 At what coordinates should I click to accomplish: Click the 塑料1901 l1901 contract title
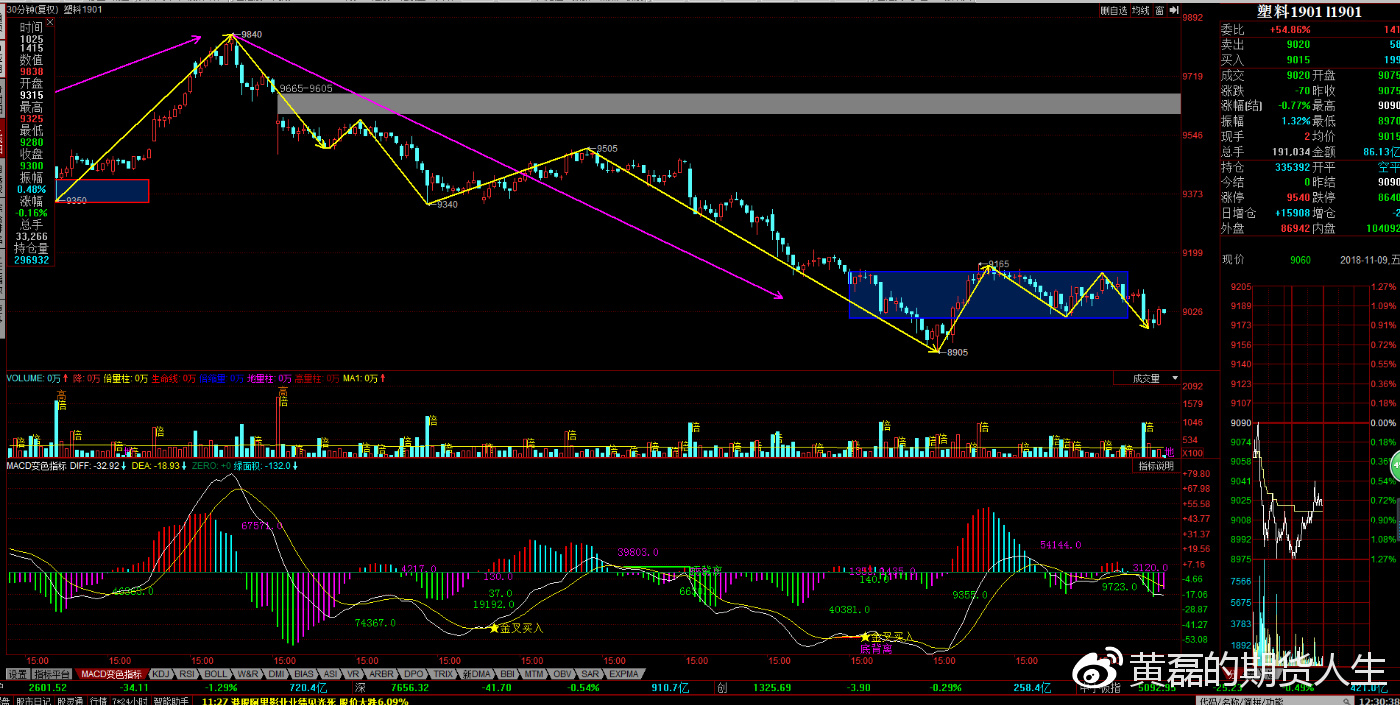pos(1309,11)
